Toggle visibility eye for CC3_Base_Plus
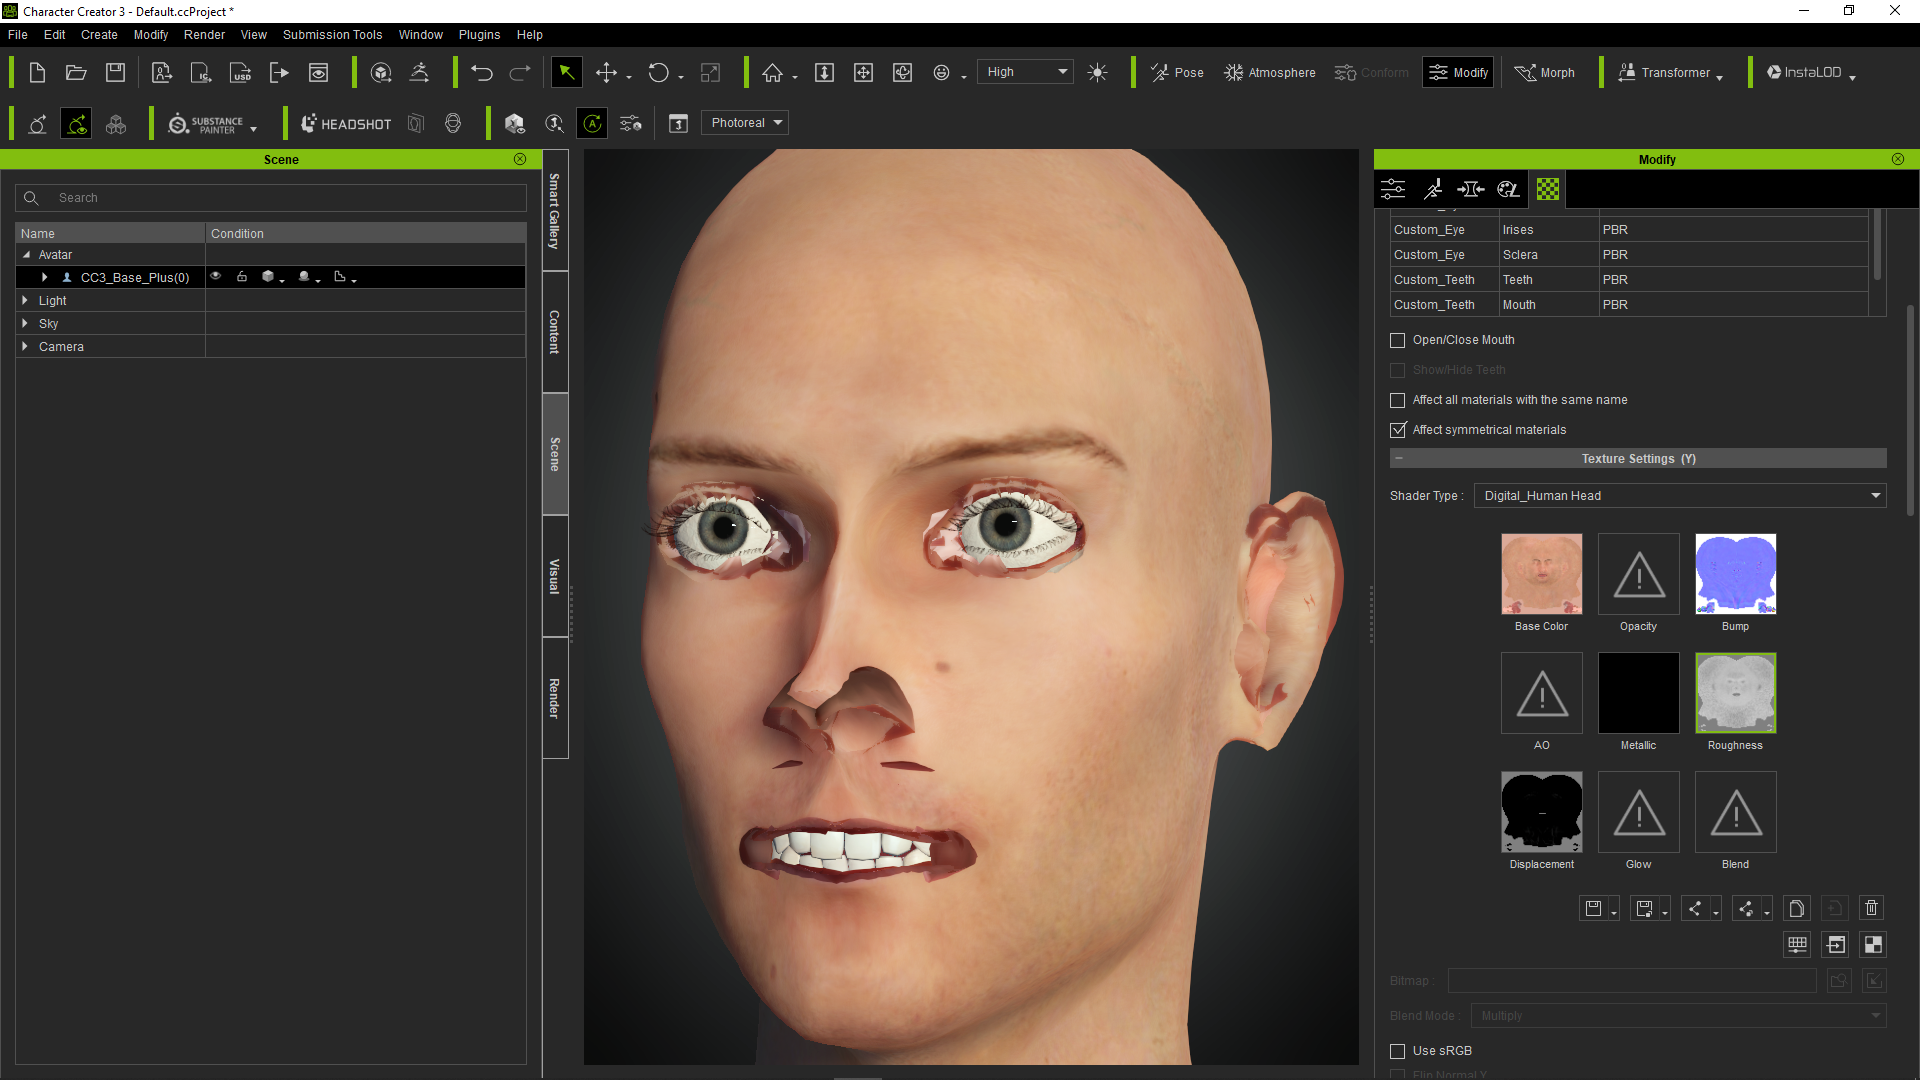The height and width of the screenshot is (1080, 1920). (215, 277)
